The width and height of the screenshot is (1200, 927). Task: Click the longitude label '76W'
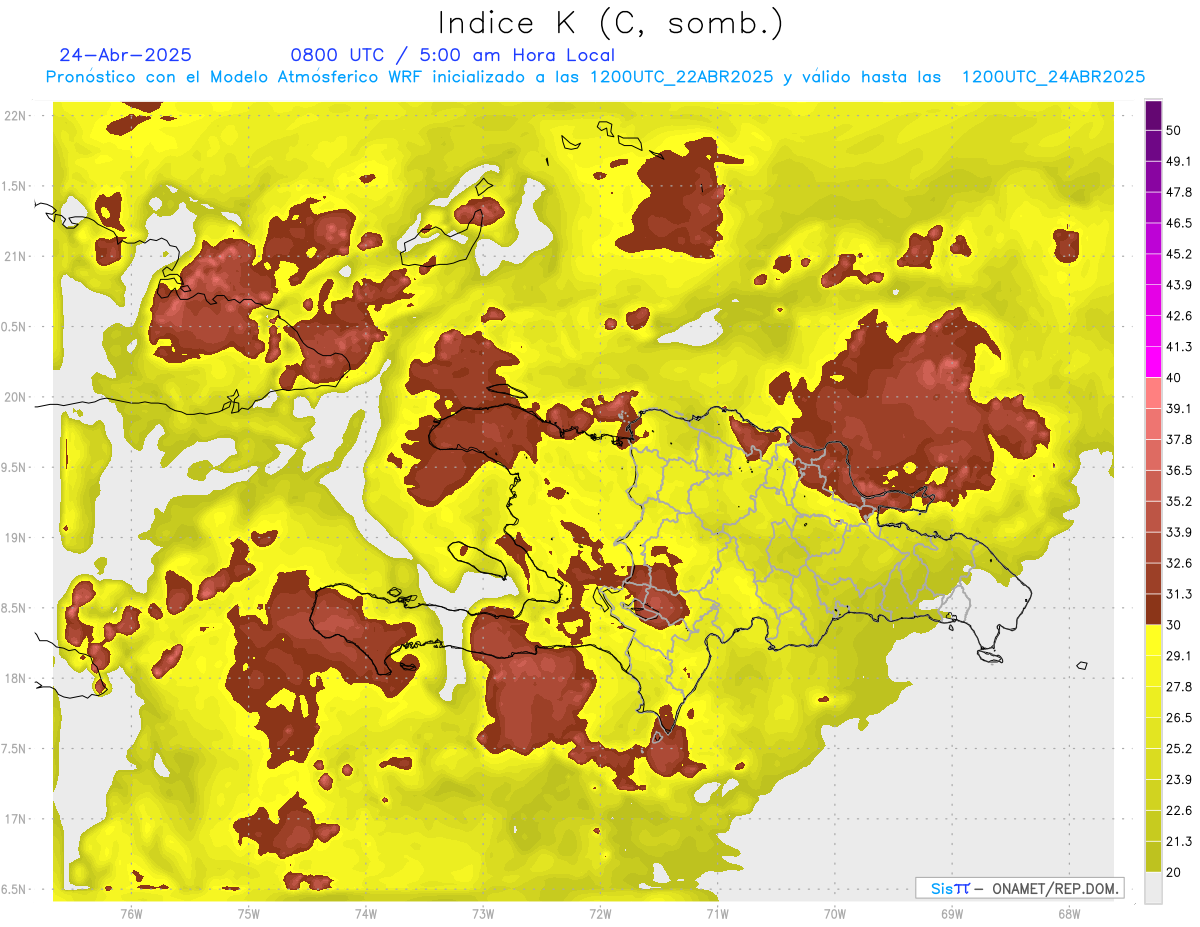(x=131, y=913)
